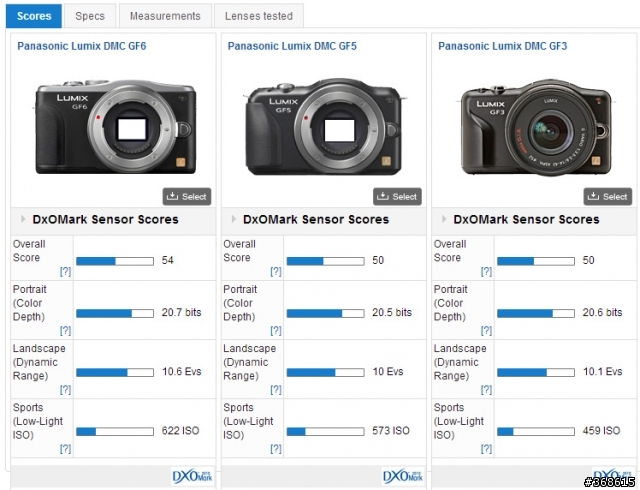Viewport: 640px width, 490px height.
Task: Open the [?] help for GF3 Sports Low-Light ISO
Action: [487, 449]
